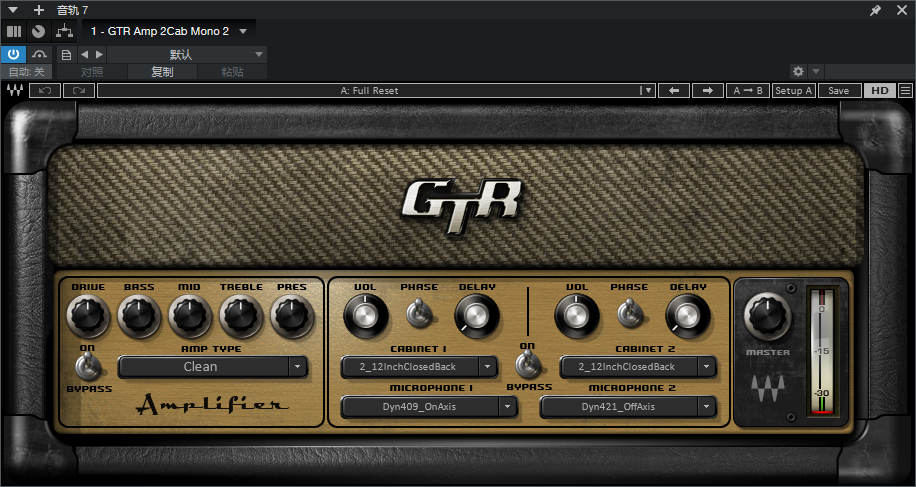
Task: Click the 粘贴 paste button
Action: coord(232,72)
